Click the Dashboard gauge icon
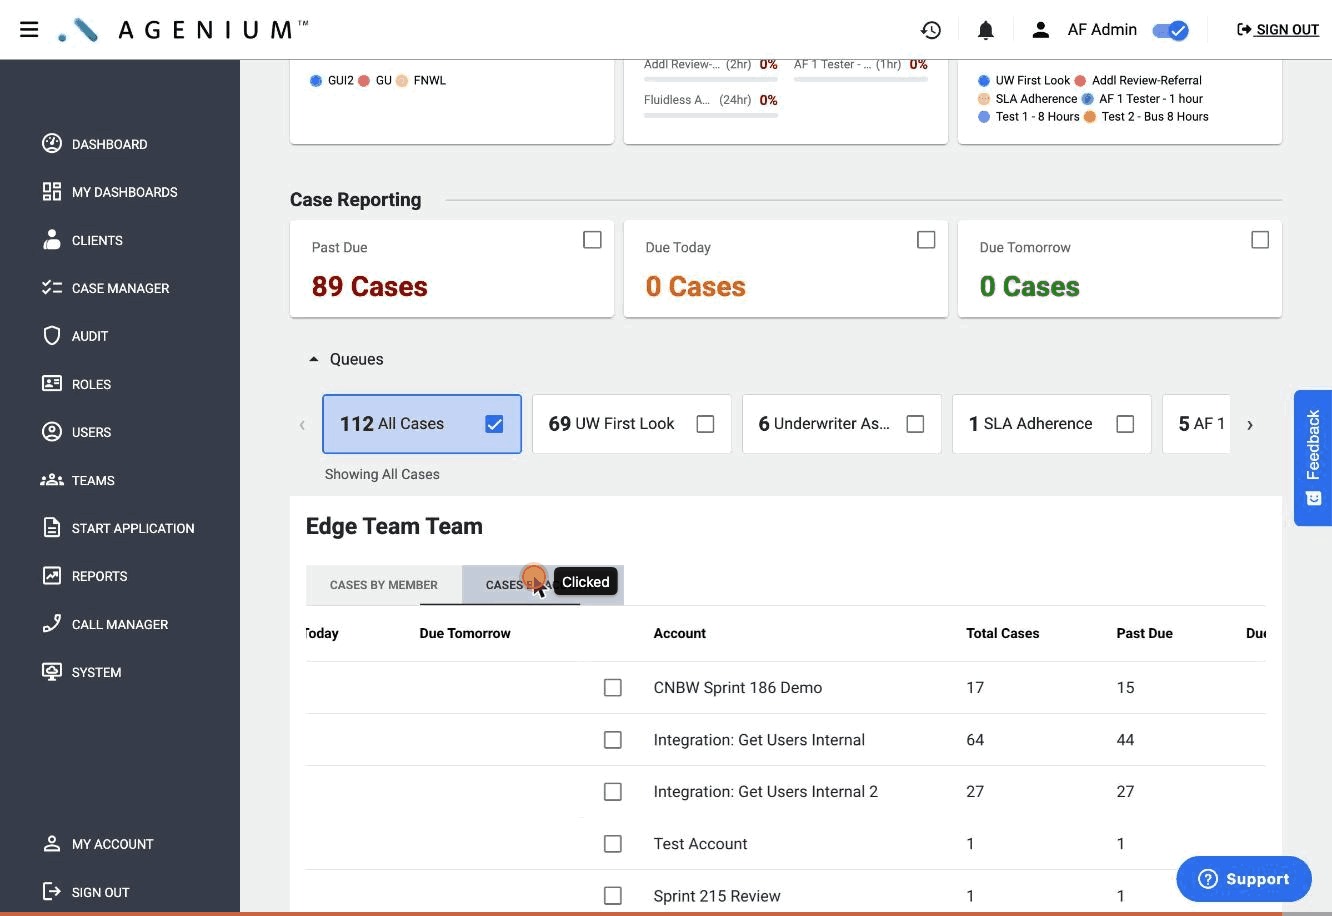 (x=52, y=143)
